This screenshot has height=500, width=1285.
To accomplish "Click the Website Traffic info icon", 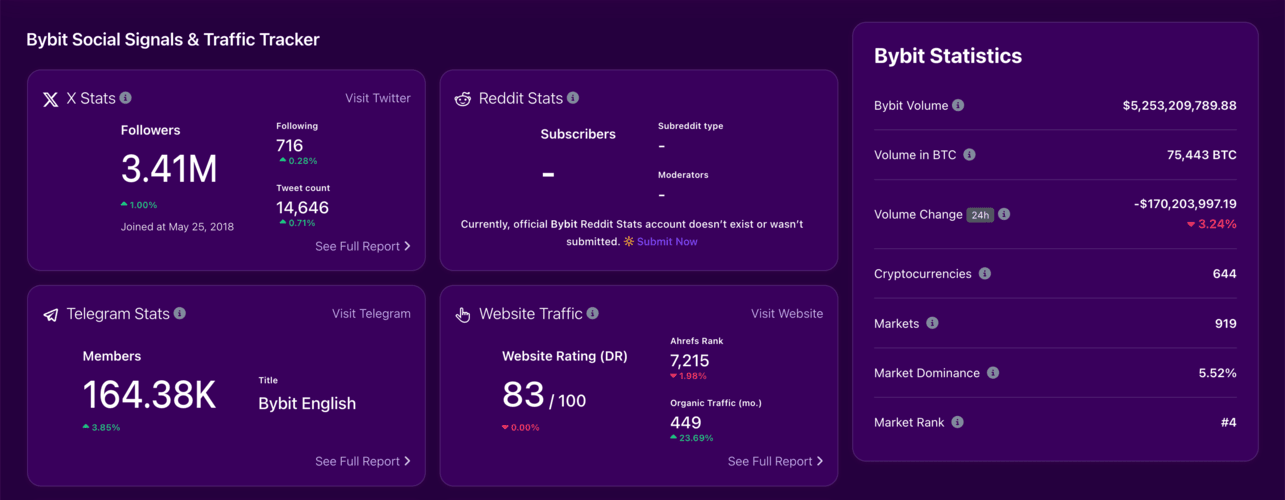I will [593, 313].
